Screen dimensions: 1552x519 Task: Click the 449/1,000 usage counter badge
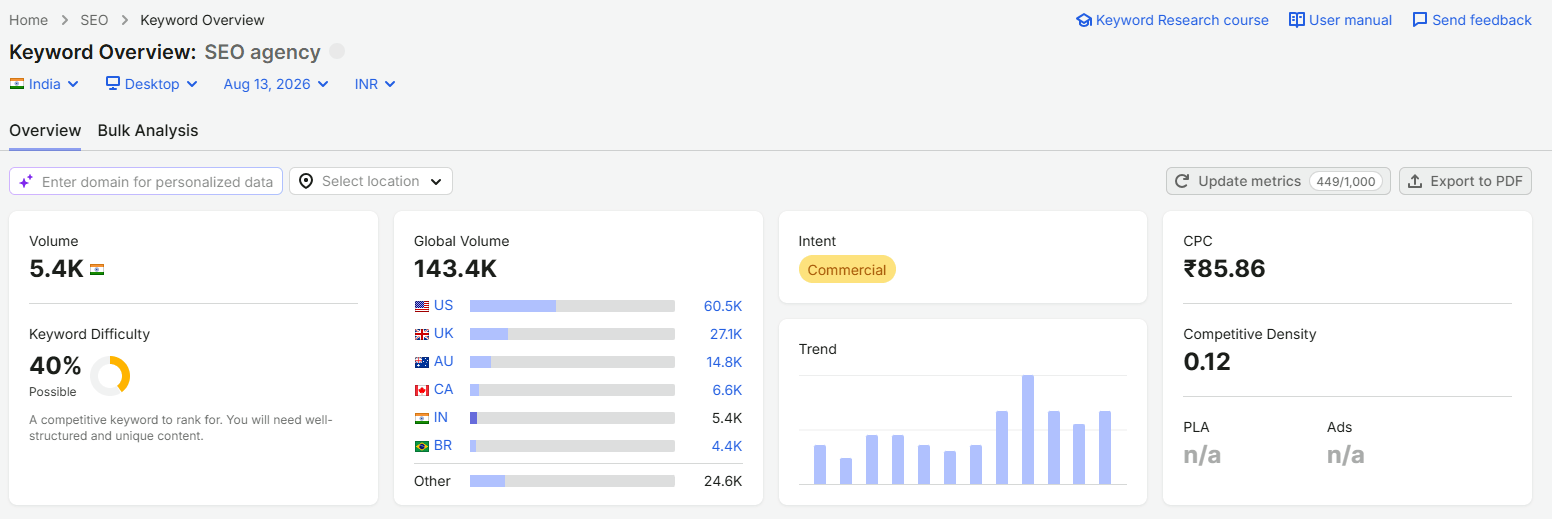point(1347,181)
